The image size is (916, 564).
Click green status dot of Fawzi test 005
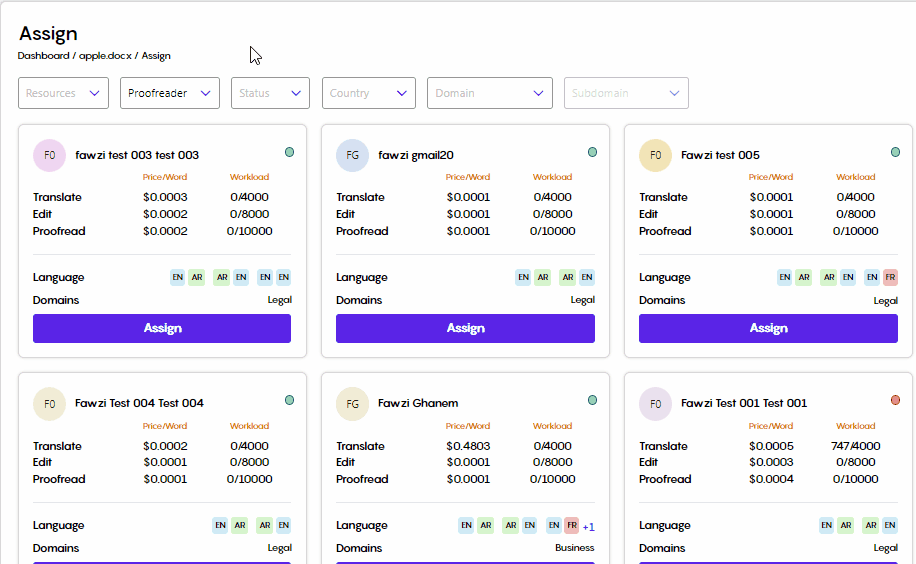point(896,153)
